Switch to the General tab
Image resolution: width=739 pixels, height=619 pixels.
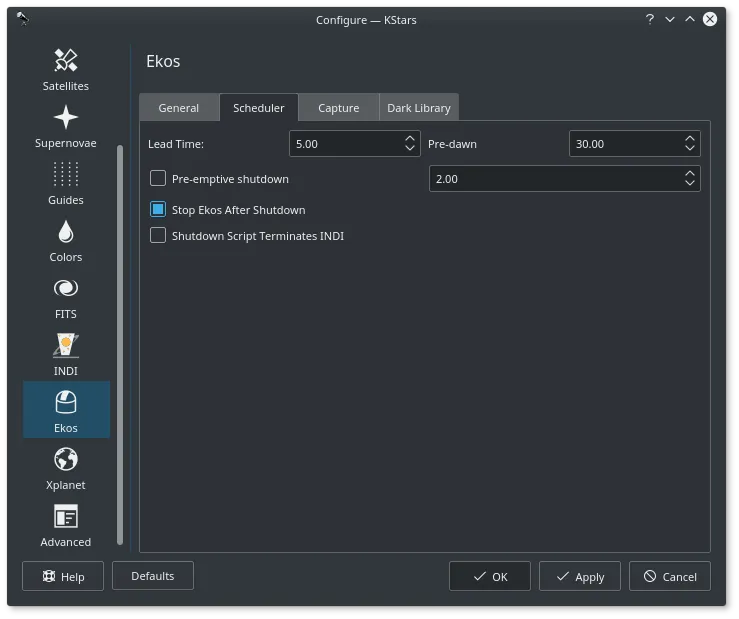tap(179, 108)
